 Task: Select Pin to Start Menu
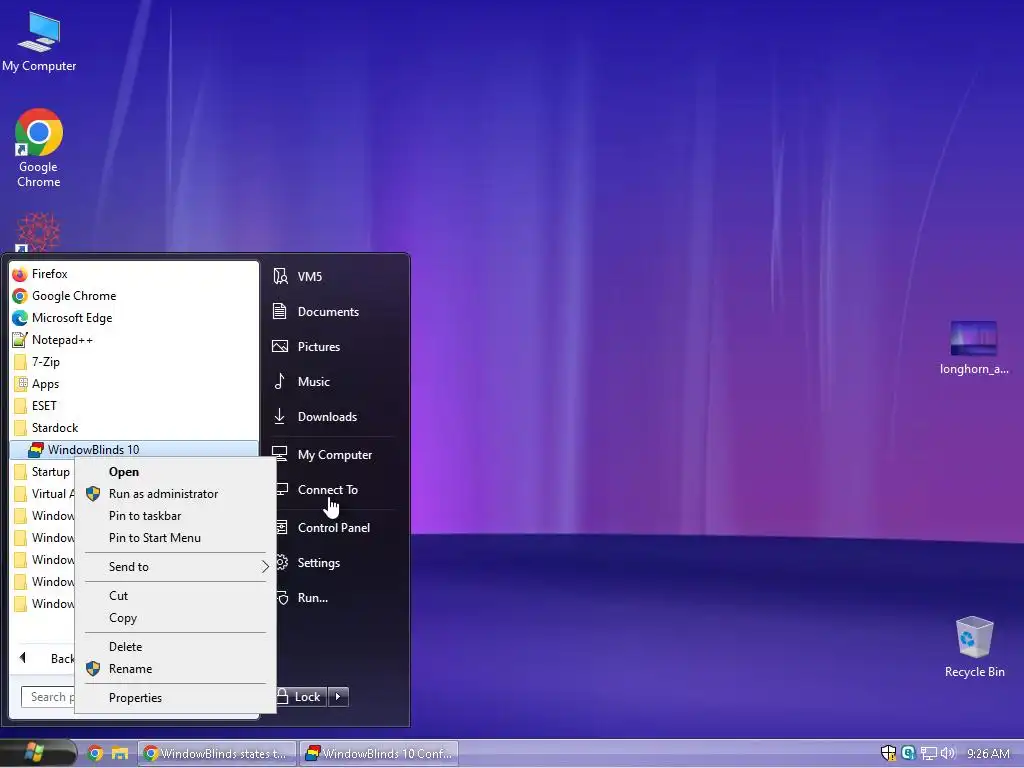(176, 538)
